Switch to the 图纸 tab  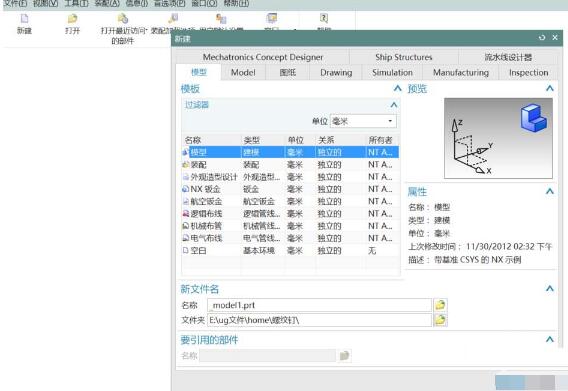pos(288,72)
